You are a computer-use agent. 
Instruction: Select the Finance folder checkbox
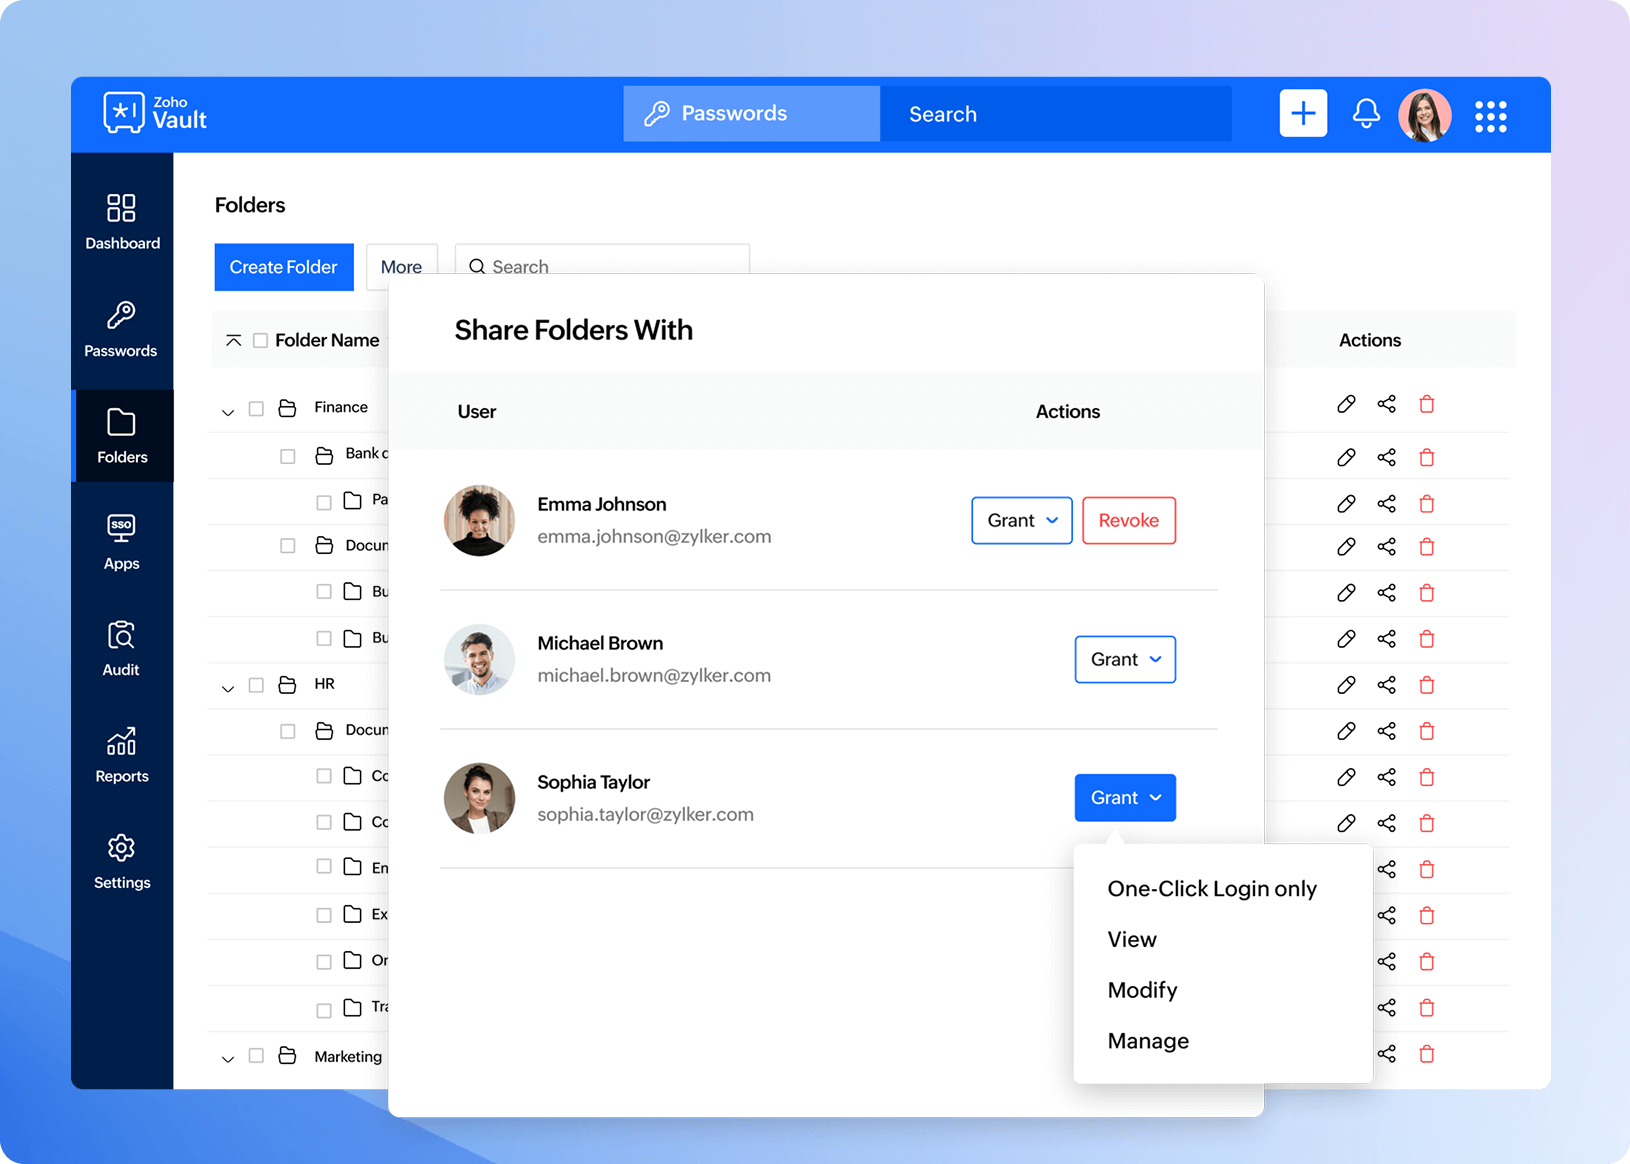(256, 407)
